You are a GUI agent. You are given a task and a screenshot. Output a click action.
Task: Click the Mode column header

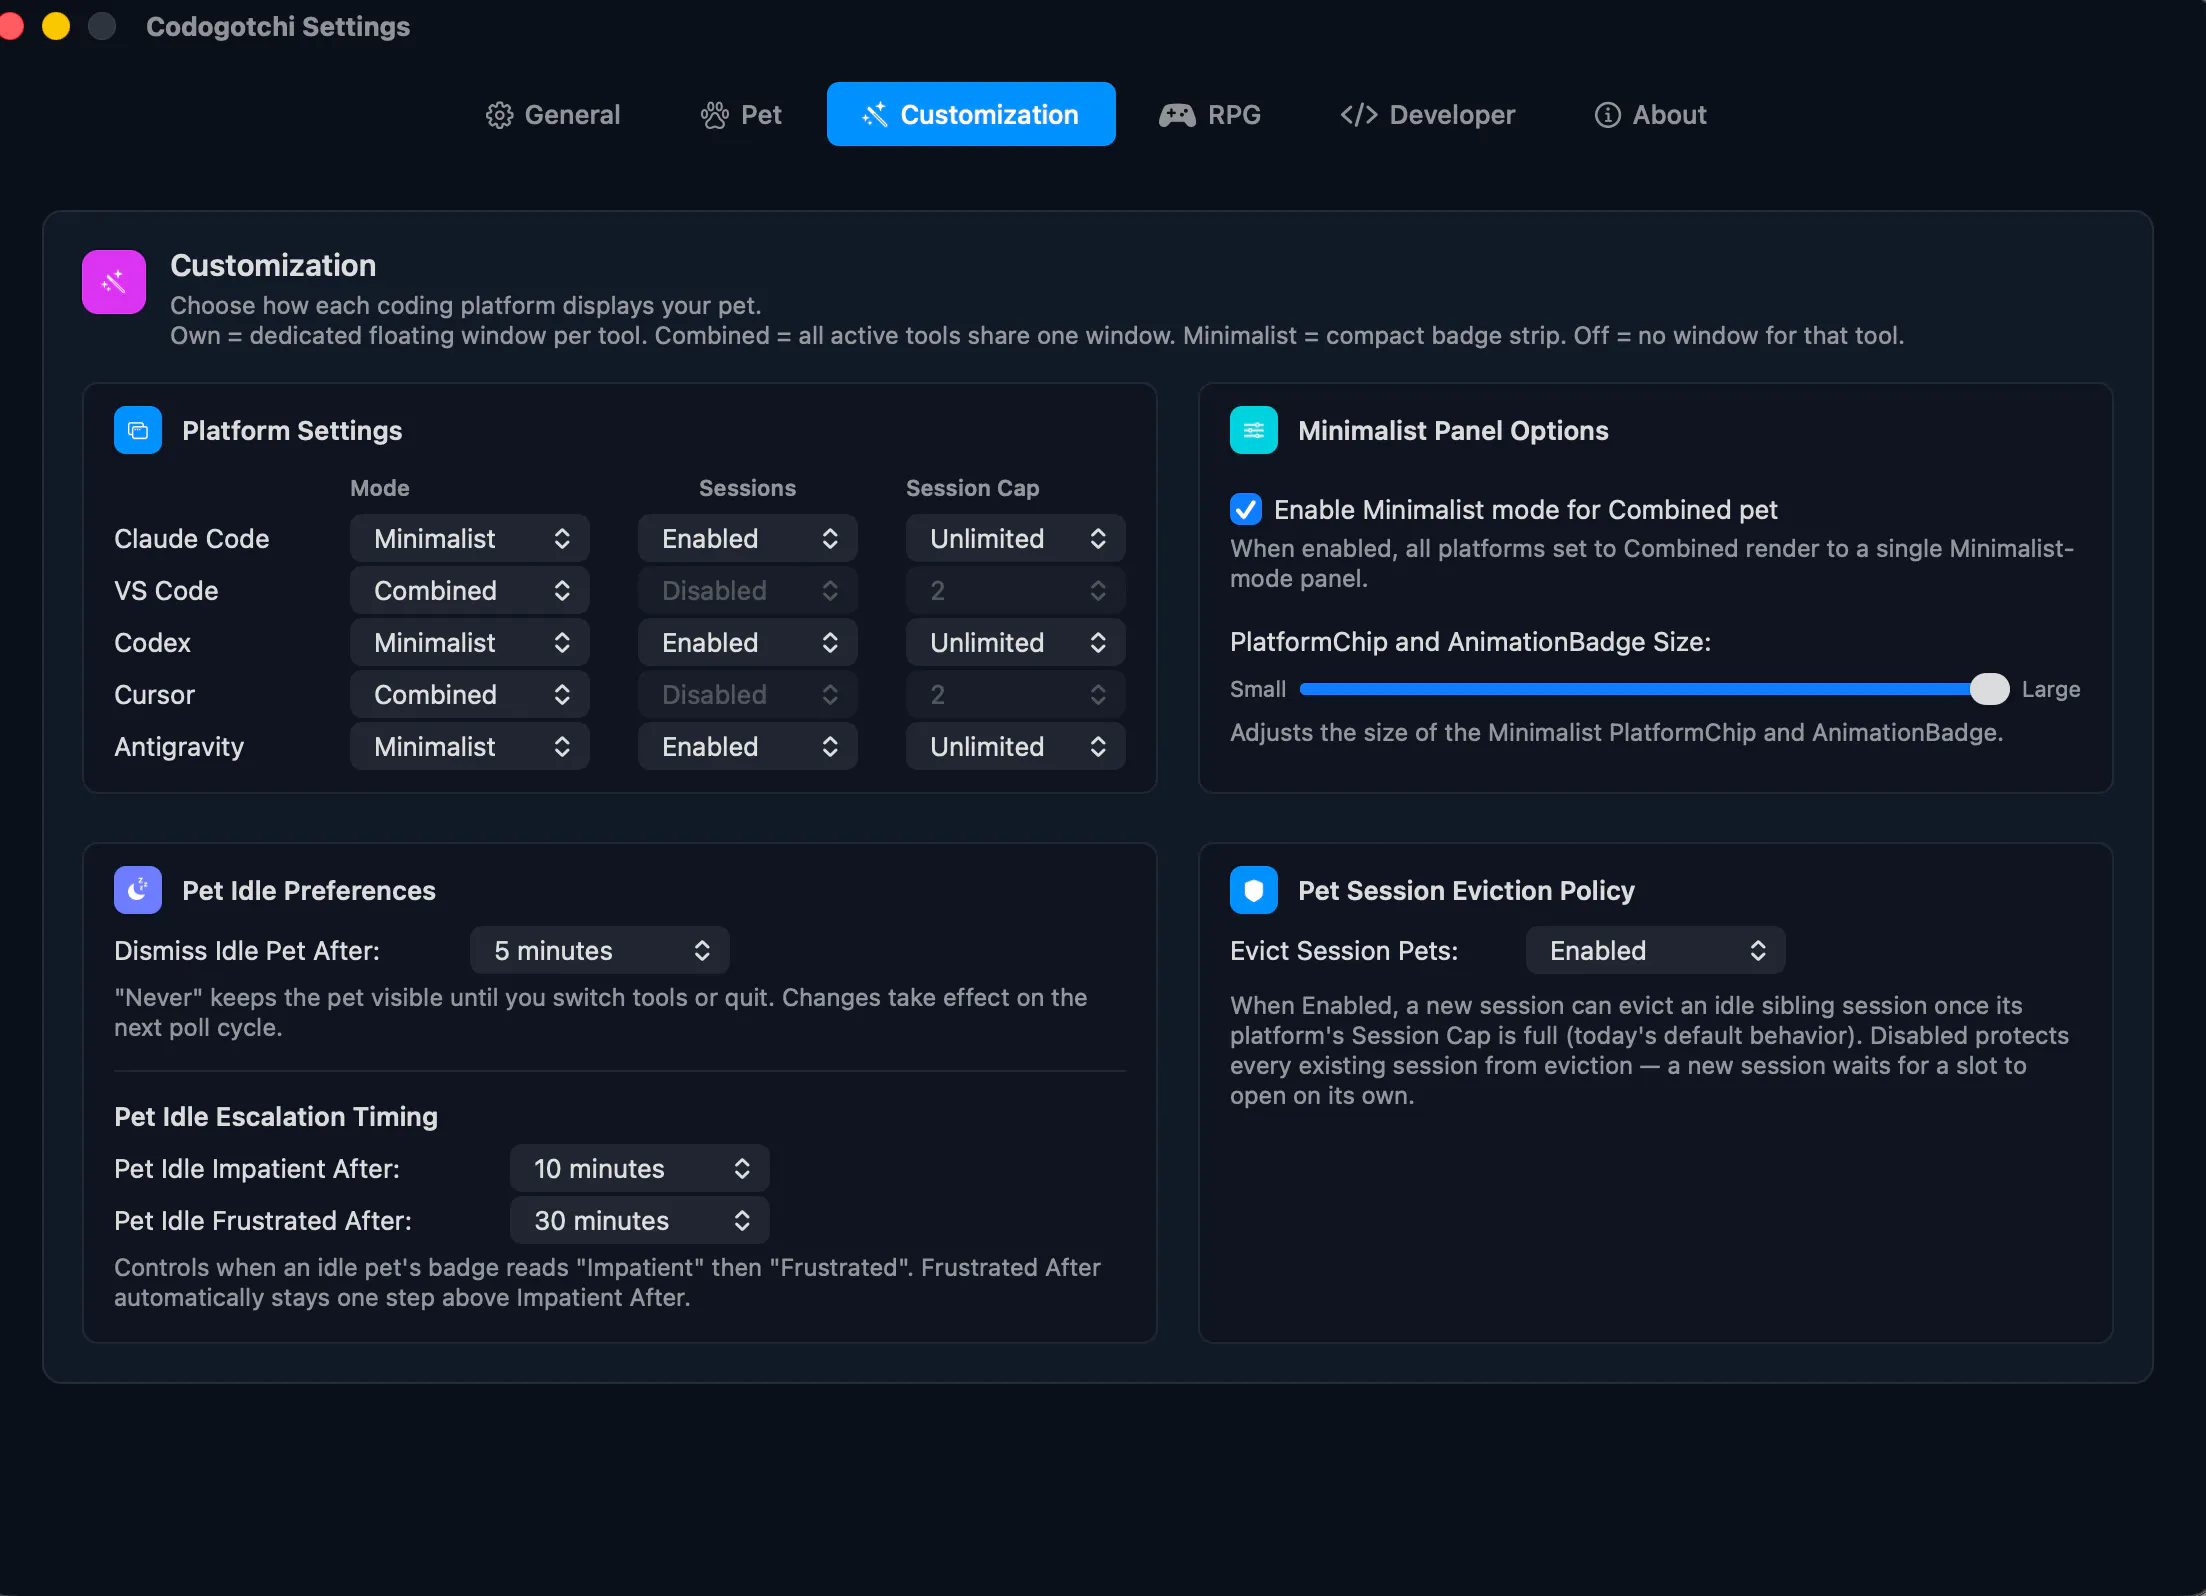(380, 488)
